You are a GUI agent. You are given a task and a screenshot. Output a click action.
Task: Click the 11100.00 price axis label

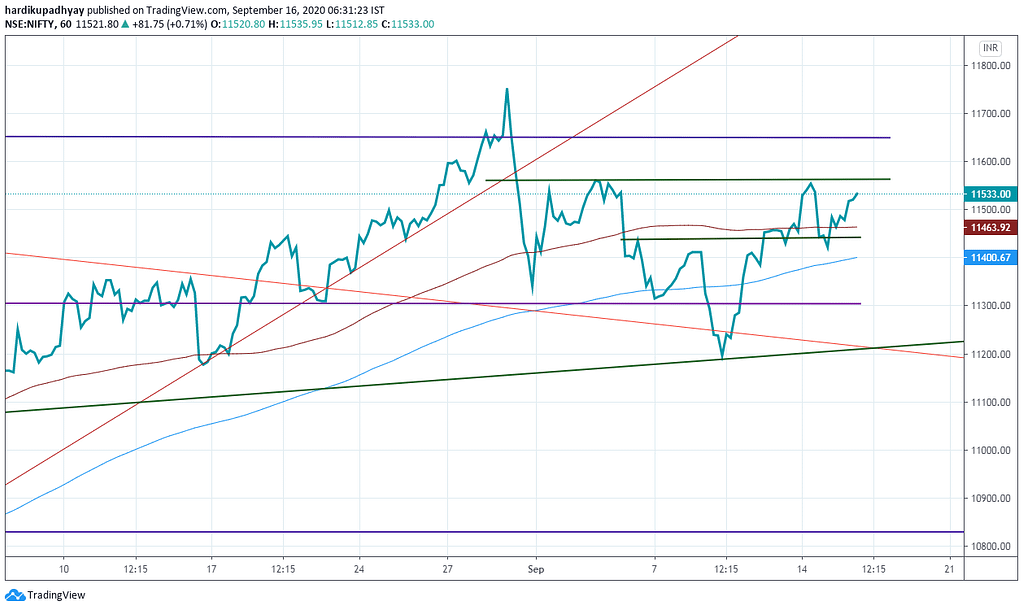tap(990, 403)
